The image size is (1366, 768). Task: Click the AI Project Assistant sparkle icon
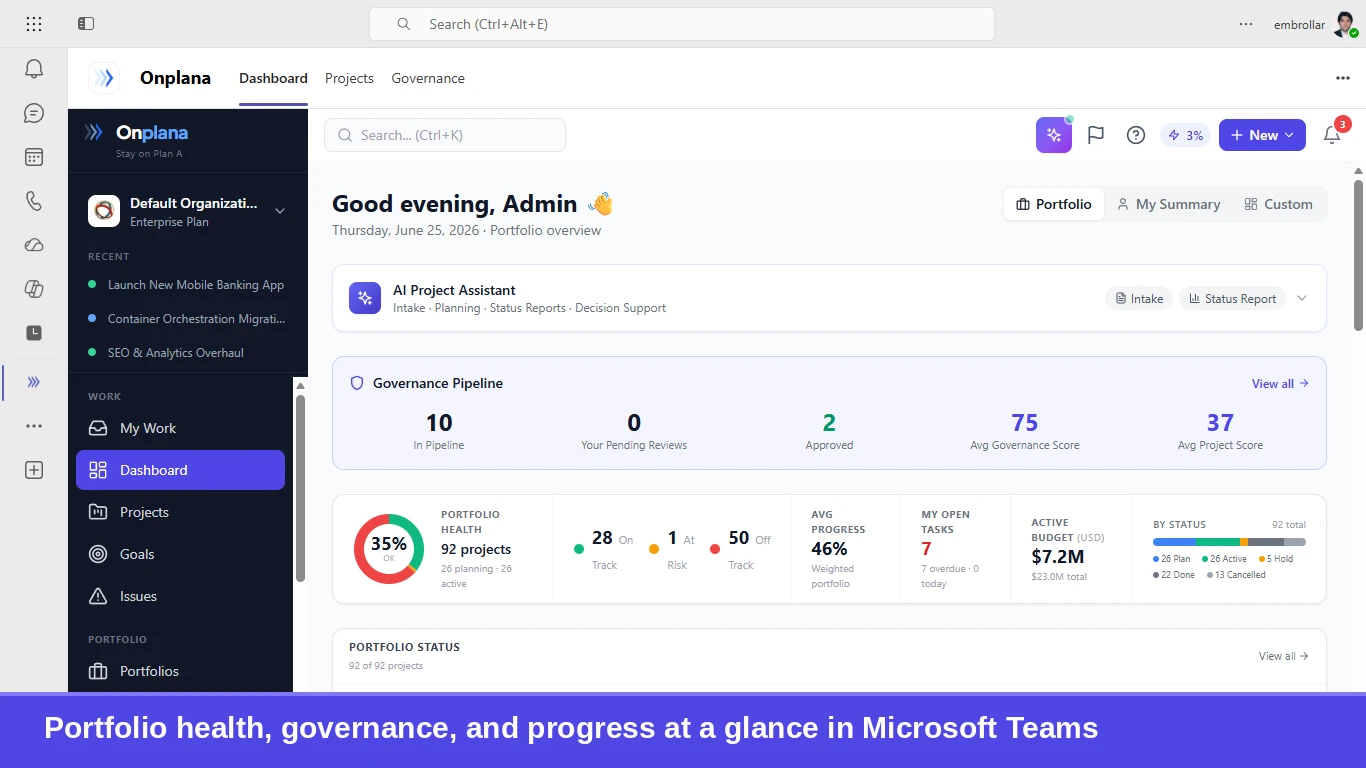[x=365, y=298]
